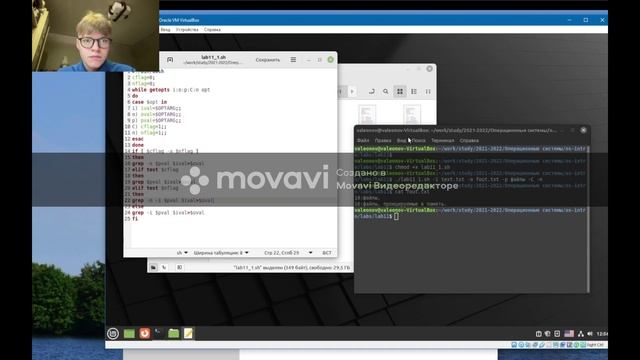Toggle the ВСТ insert mode indicator
The image size is (640, 360).
coord(327,253)
